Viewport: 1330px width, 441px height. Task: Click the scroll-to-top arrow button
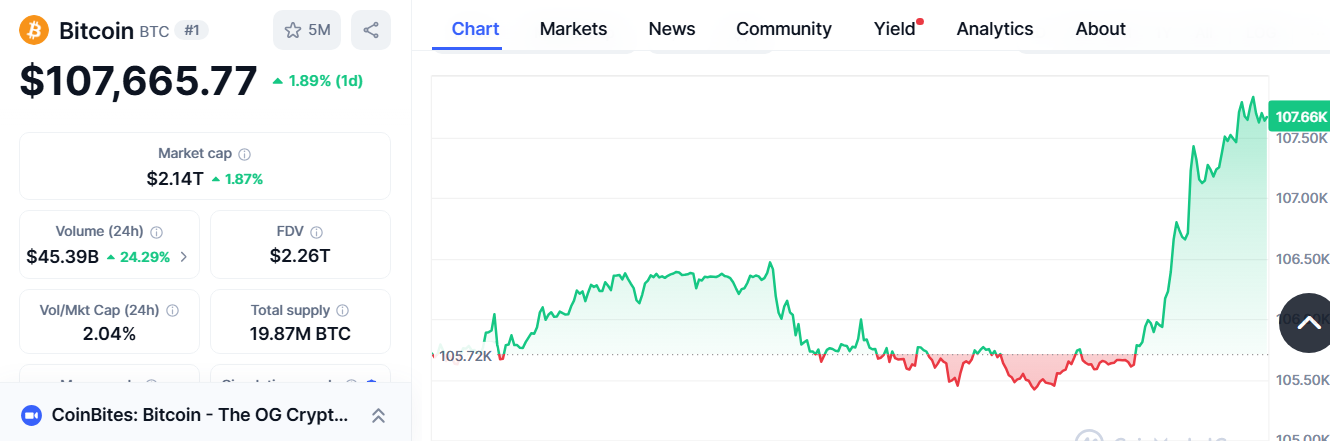[1307, 323]
